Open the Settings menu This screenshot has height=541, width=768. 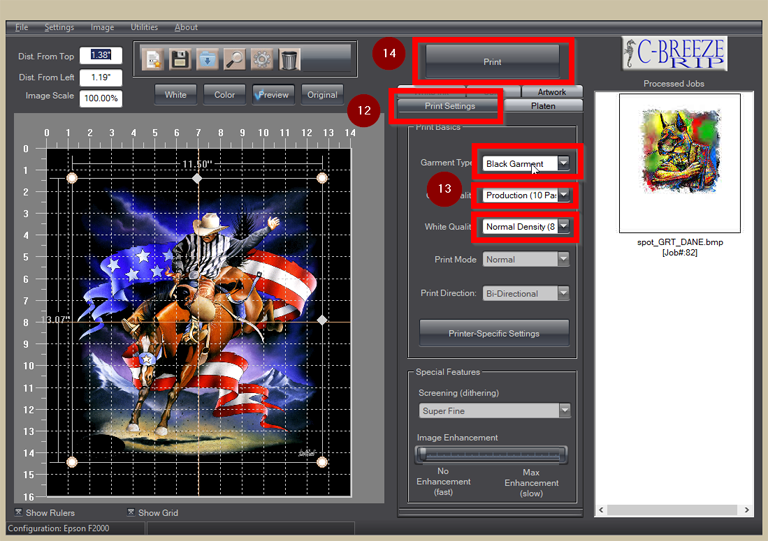click(x=59, y=27)
